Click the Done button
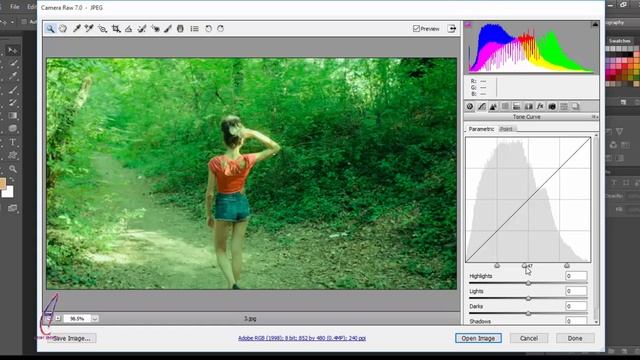 coord(575,338)
